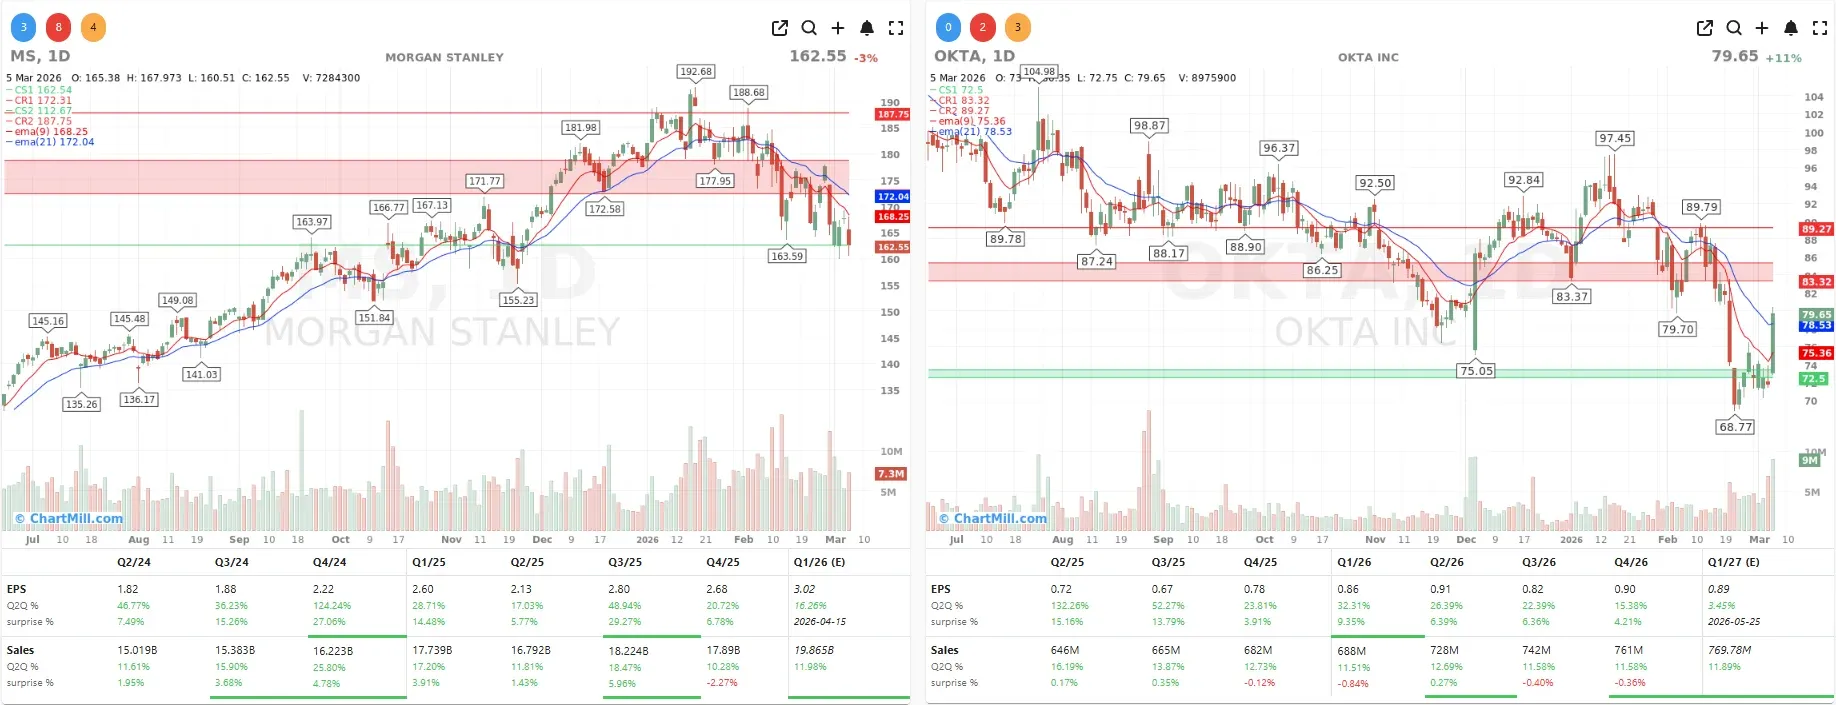Click the Sales value 15.019B in the MS table
This screenshot has width=1836, height=705.
[x=137, y=650]
